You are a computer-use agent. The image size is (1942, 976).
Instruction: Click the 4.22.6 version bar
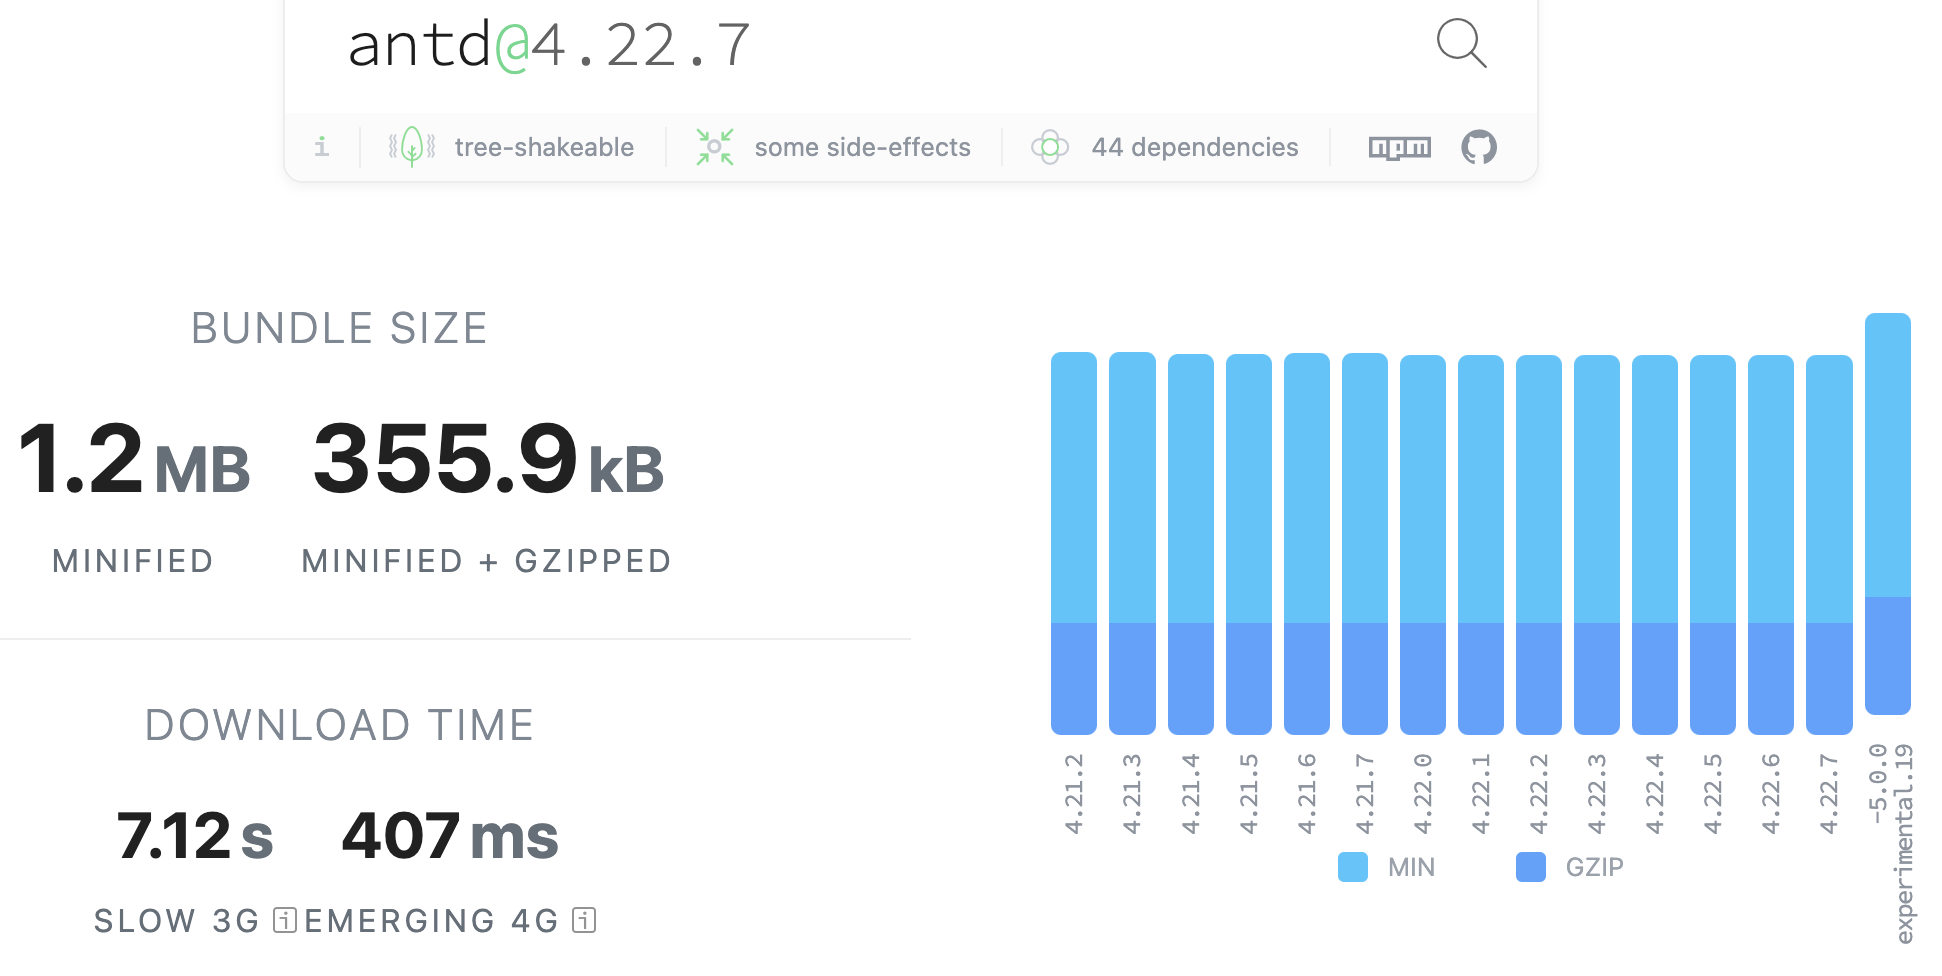[1771, 545]
